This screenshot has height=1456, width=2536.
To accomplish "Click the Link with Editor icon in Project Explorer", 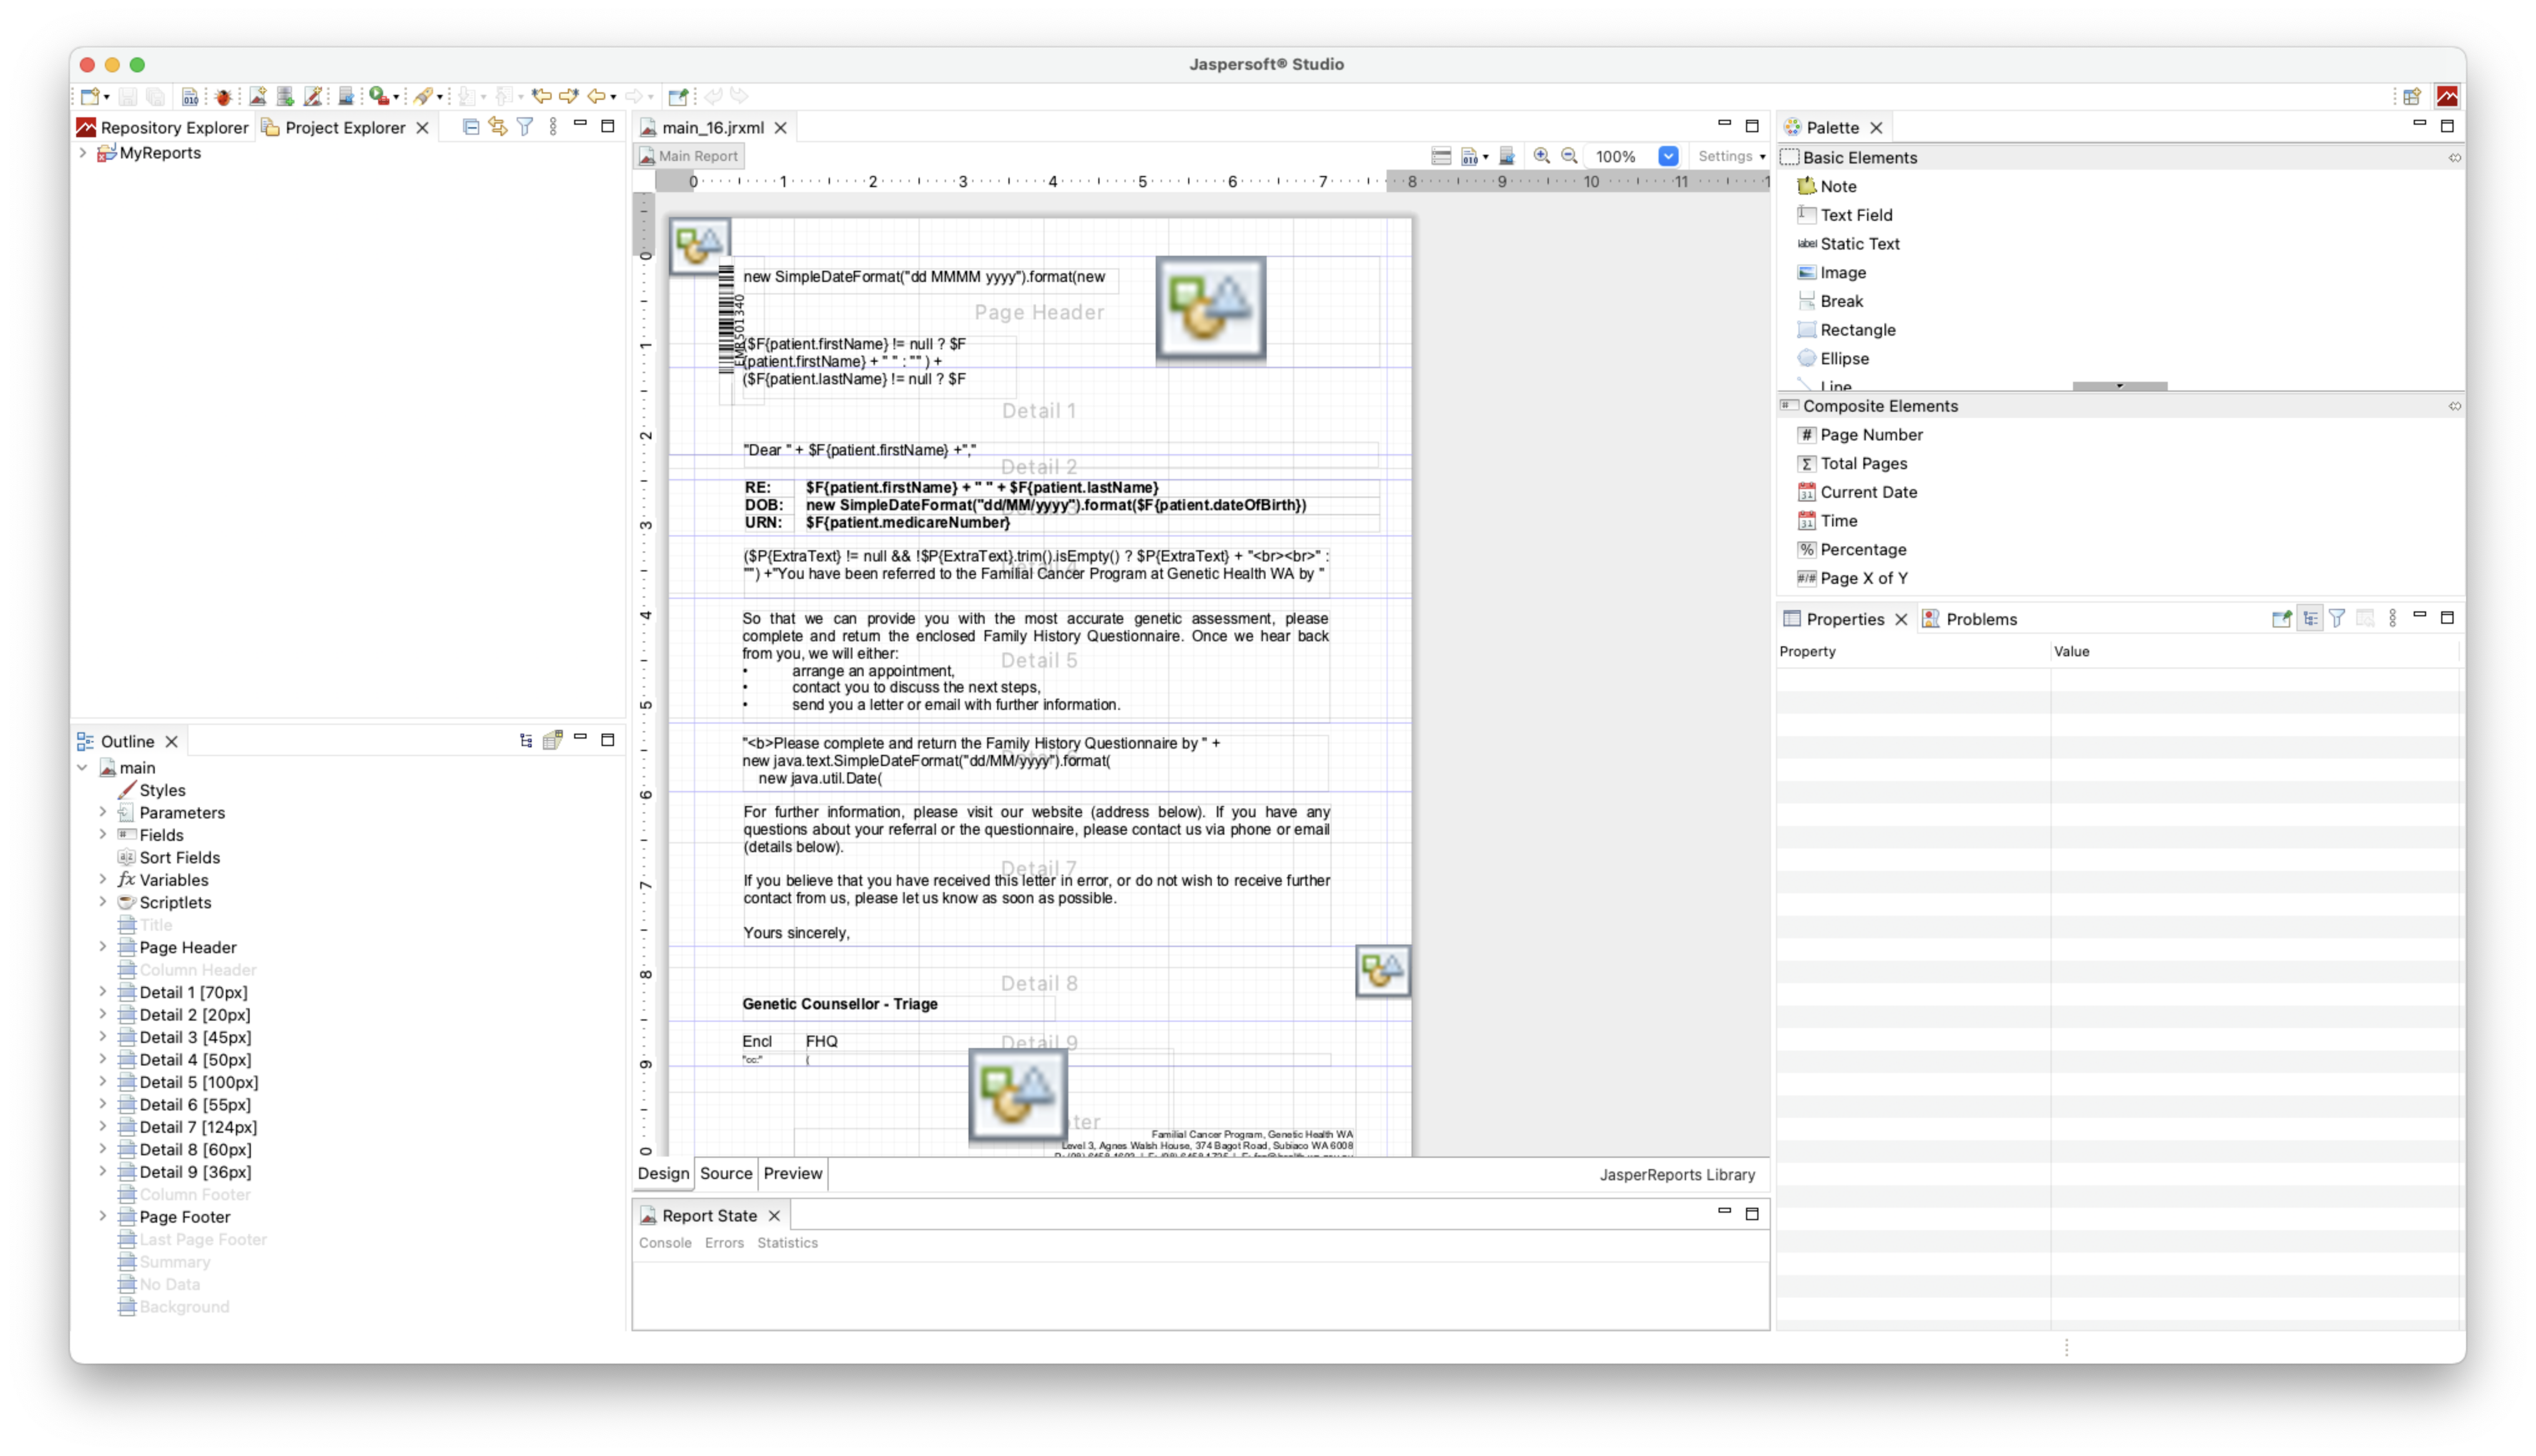I will pyautogui.click(x=498, y=126).
